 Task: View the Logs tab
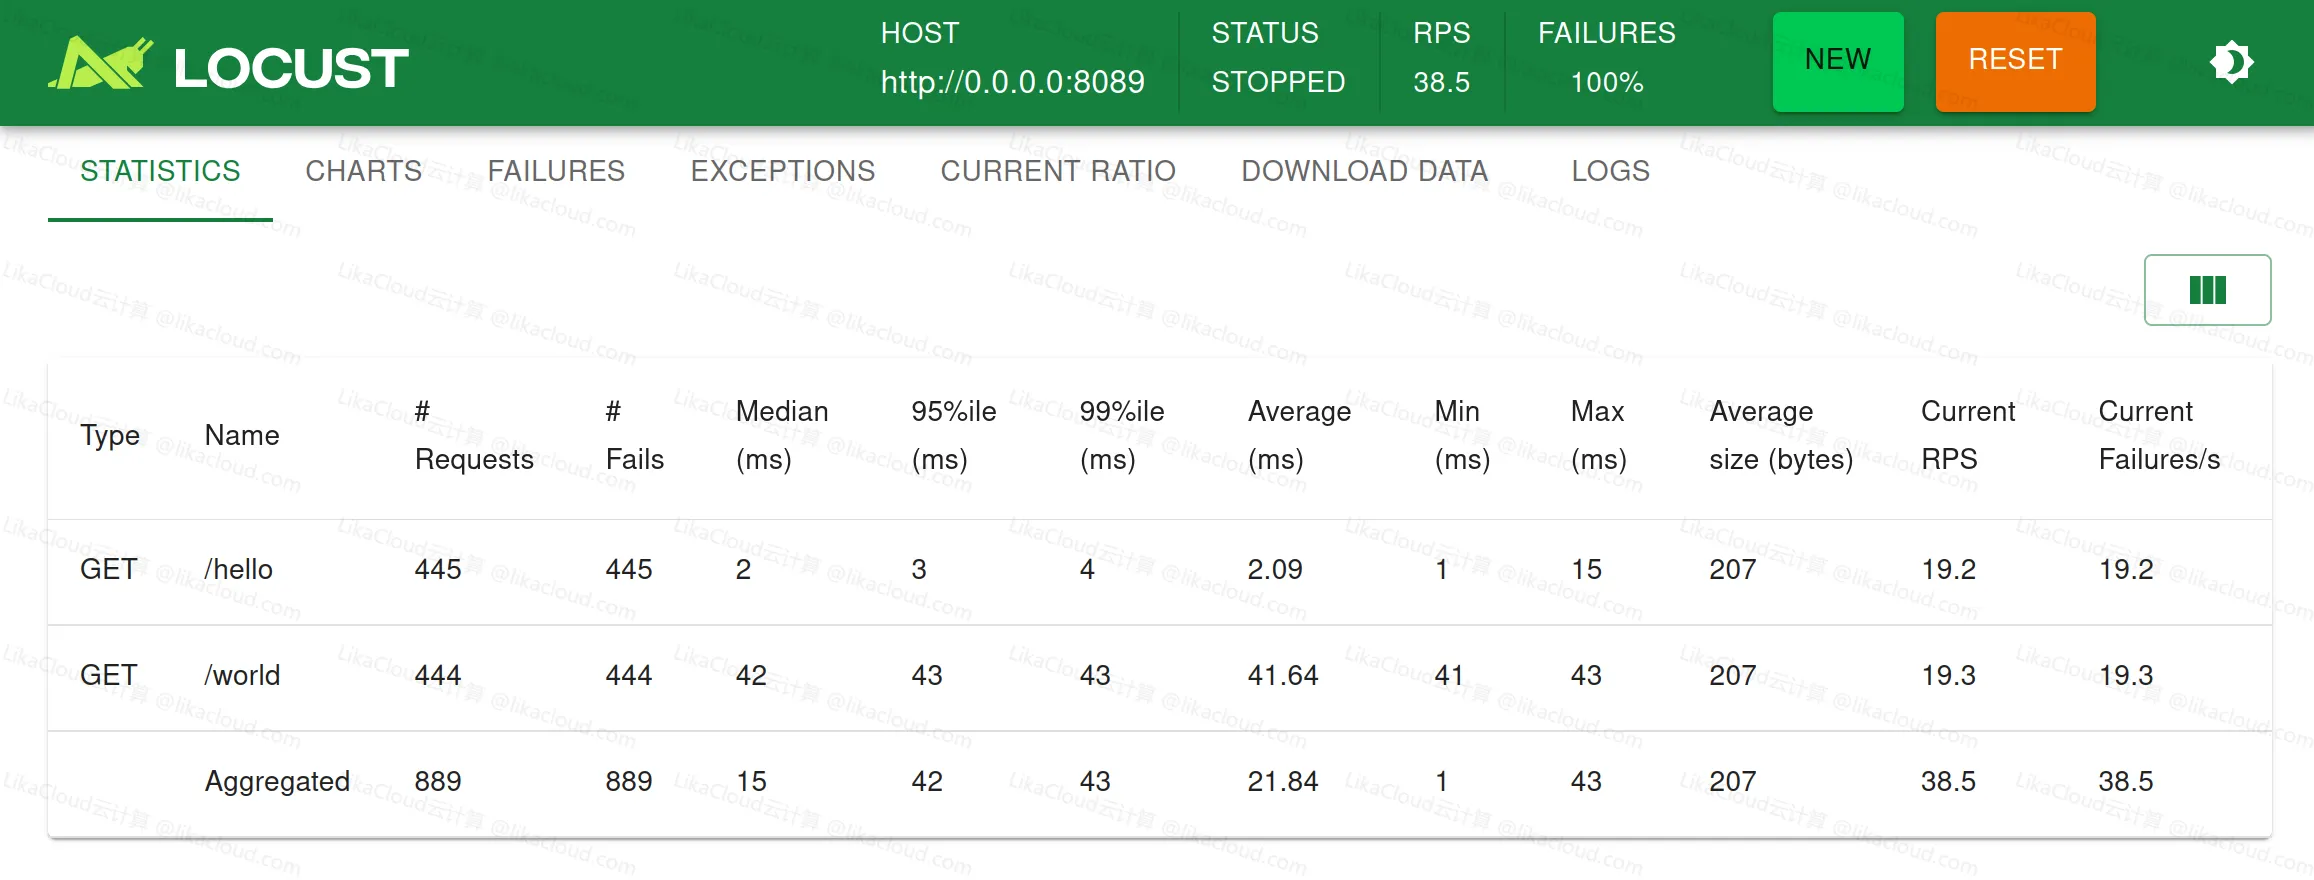(x=1610, y=171)
